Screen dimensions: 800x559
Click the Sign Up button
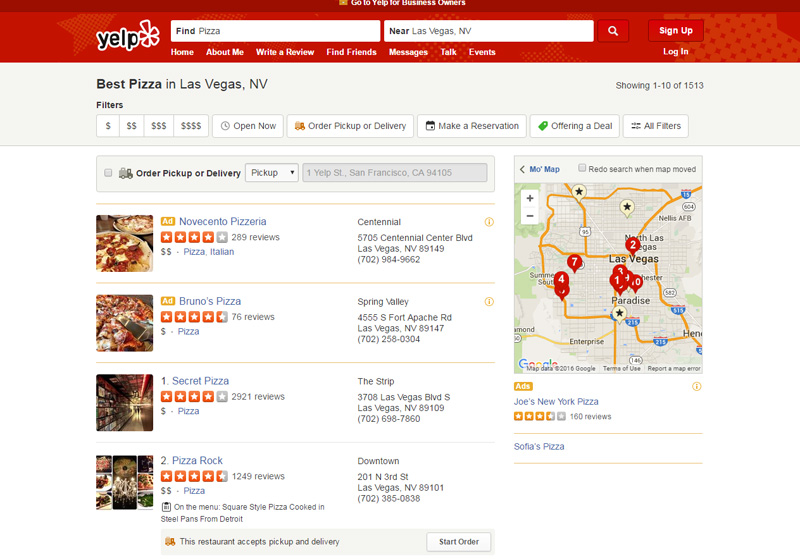[676, 31]
